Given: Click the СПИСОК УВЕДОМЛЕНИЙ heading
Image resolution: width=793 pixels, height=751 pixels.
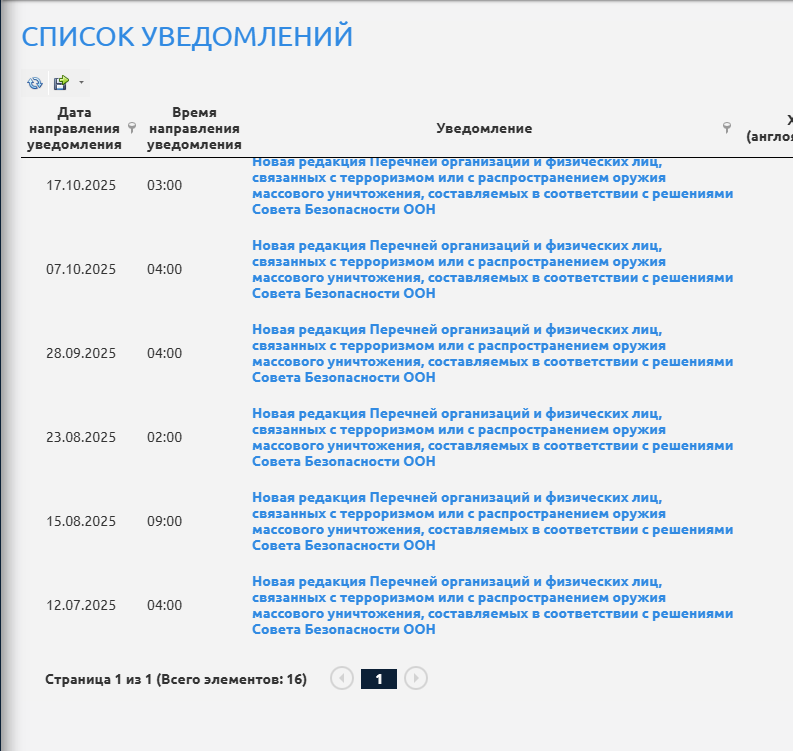Looking at the screenshot, I should [187, 36].
